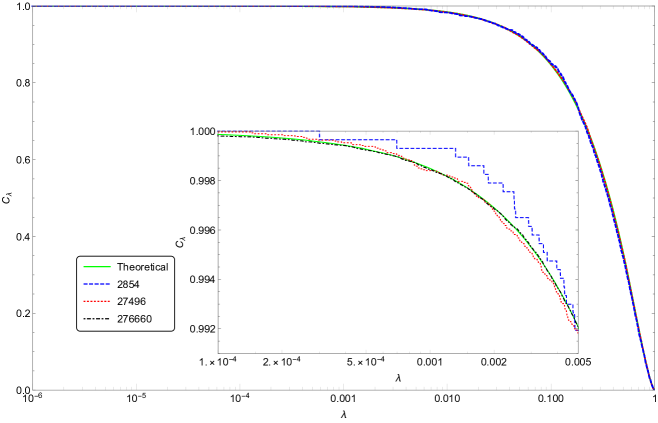
Task: Click the 276660 legend label
Action: point(134,319)
